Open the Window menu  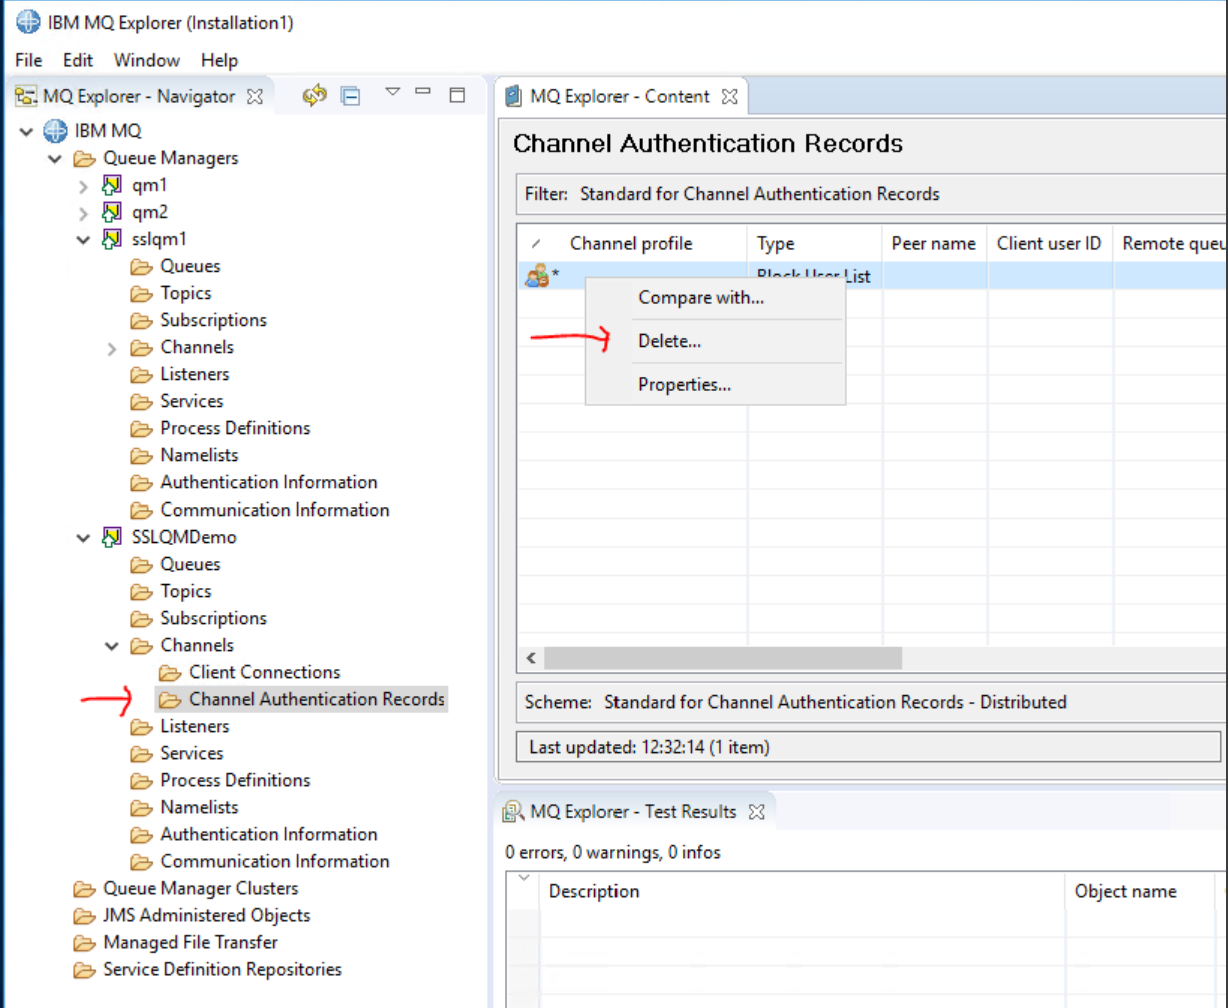point(146,60)
